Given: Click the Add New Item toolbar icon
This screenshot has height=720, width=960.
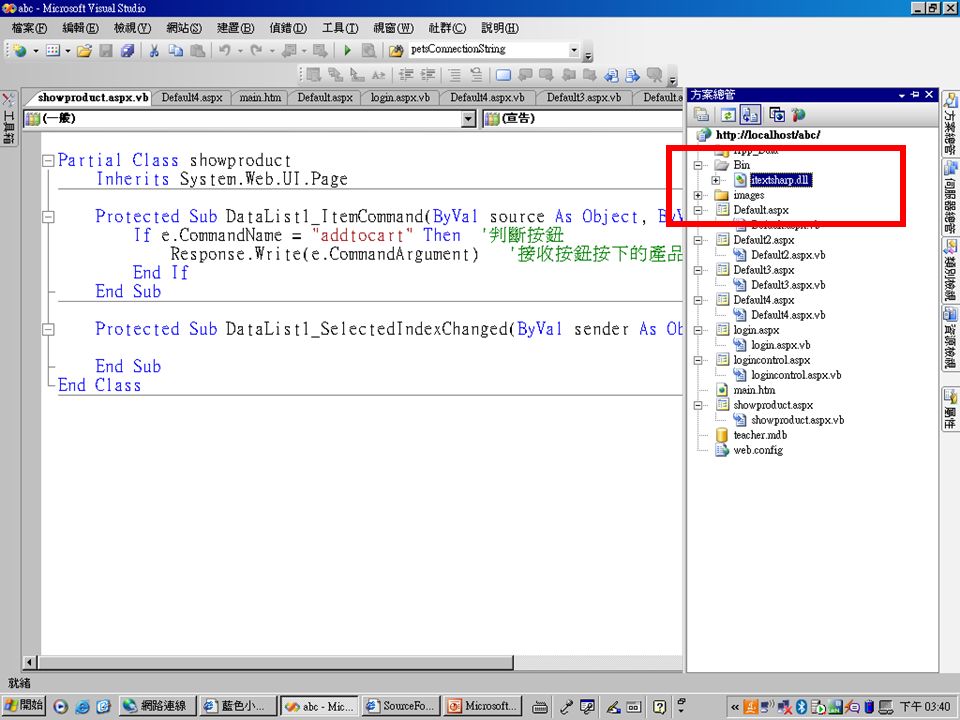Looking at the screenshot, I should 53,51.
